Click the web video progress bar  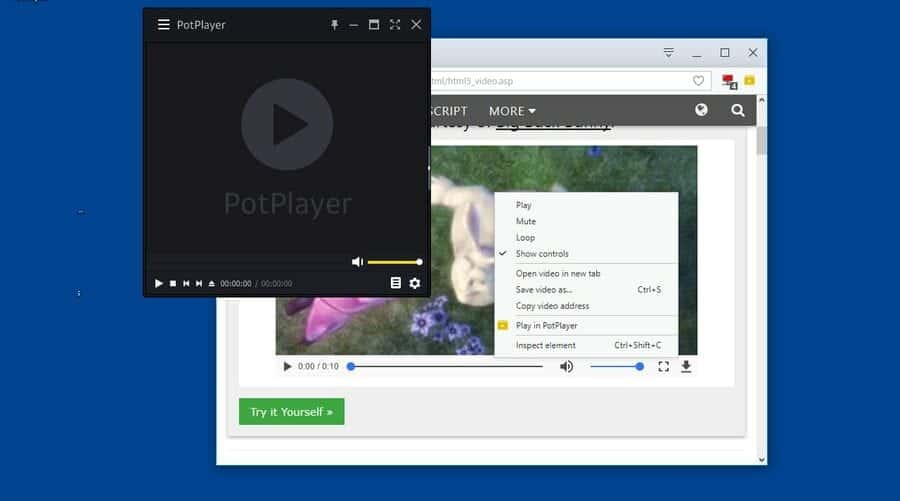coord(446,366)
